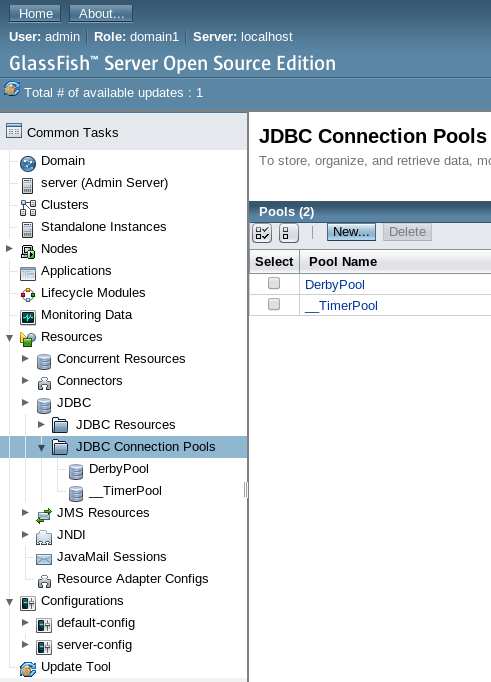Click the server (Admin Server) icon
Image resolution: width=491 pixels, height=682 pixels.
[27, 186]
